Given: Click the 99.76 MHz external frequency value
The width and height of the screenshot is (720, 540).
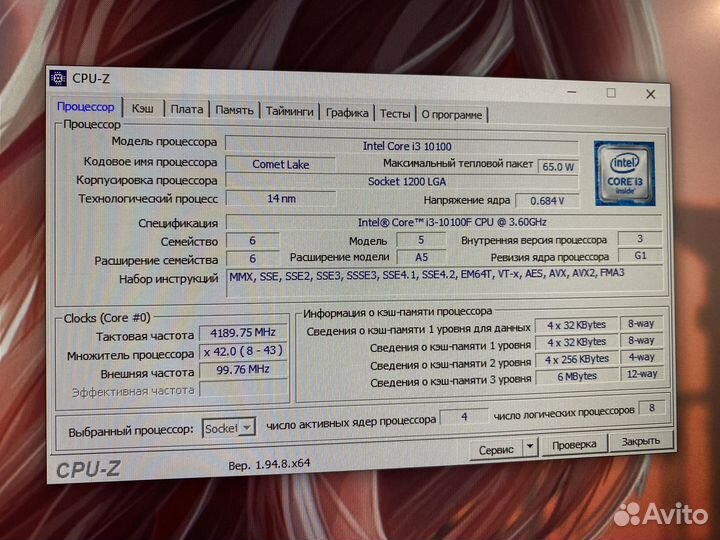Looking at the screenshot, I should [243, 370].
